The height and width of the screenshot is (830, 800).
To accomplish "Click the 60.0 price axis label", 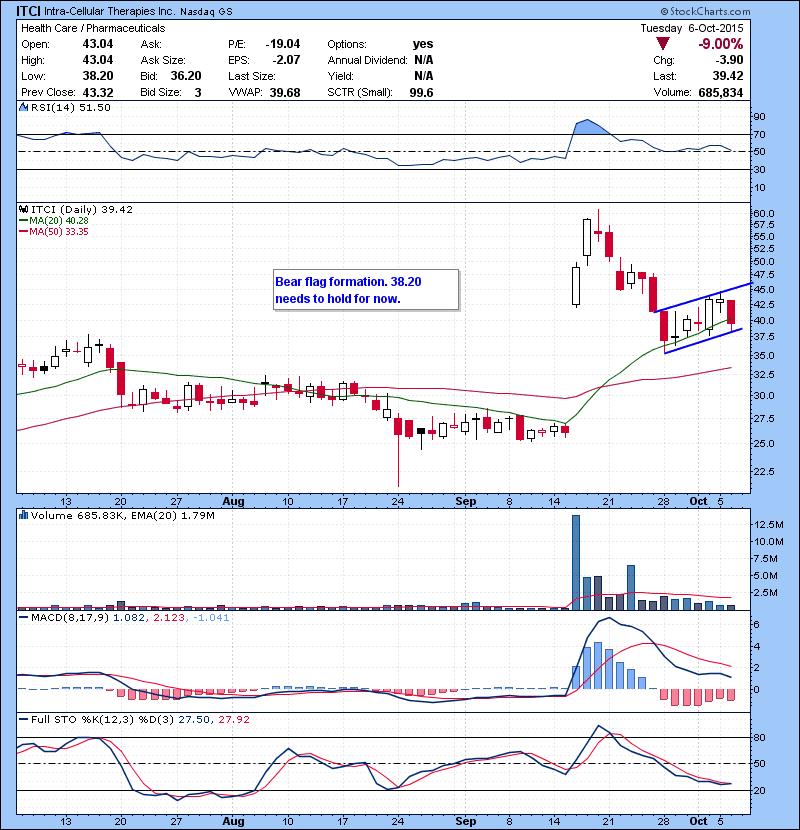I will tap(764, 213).
